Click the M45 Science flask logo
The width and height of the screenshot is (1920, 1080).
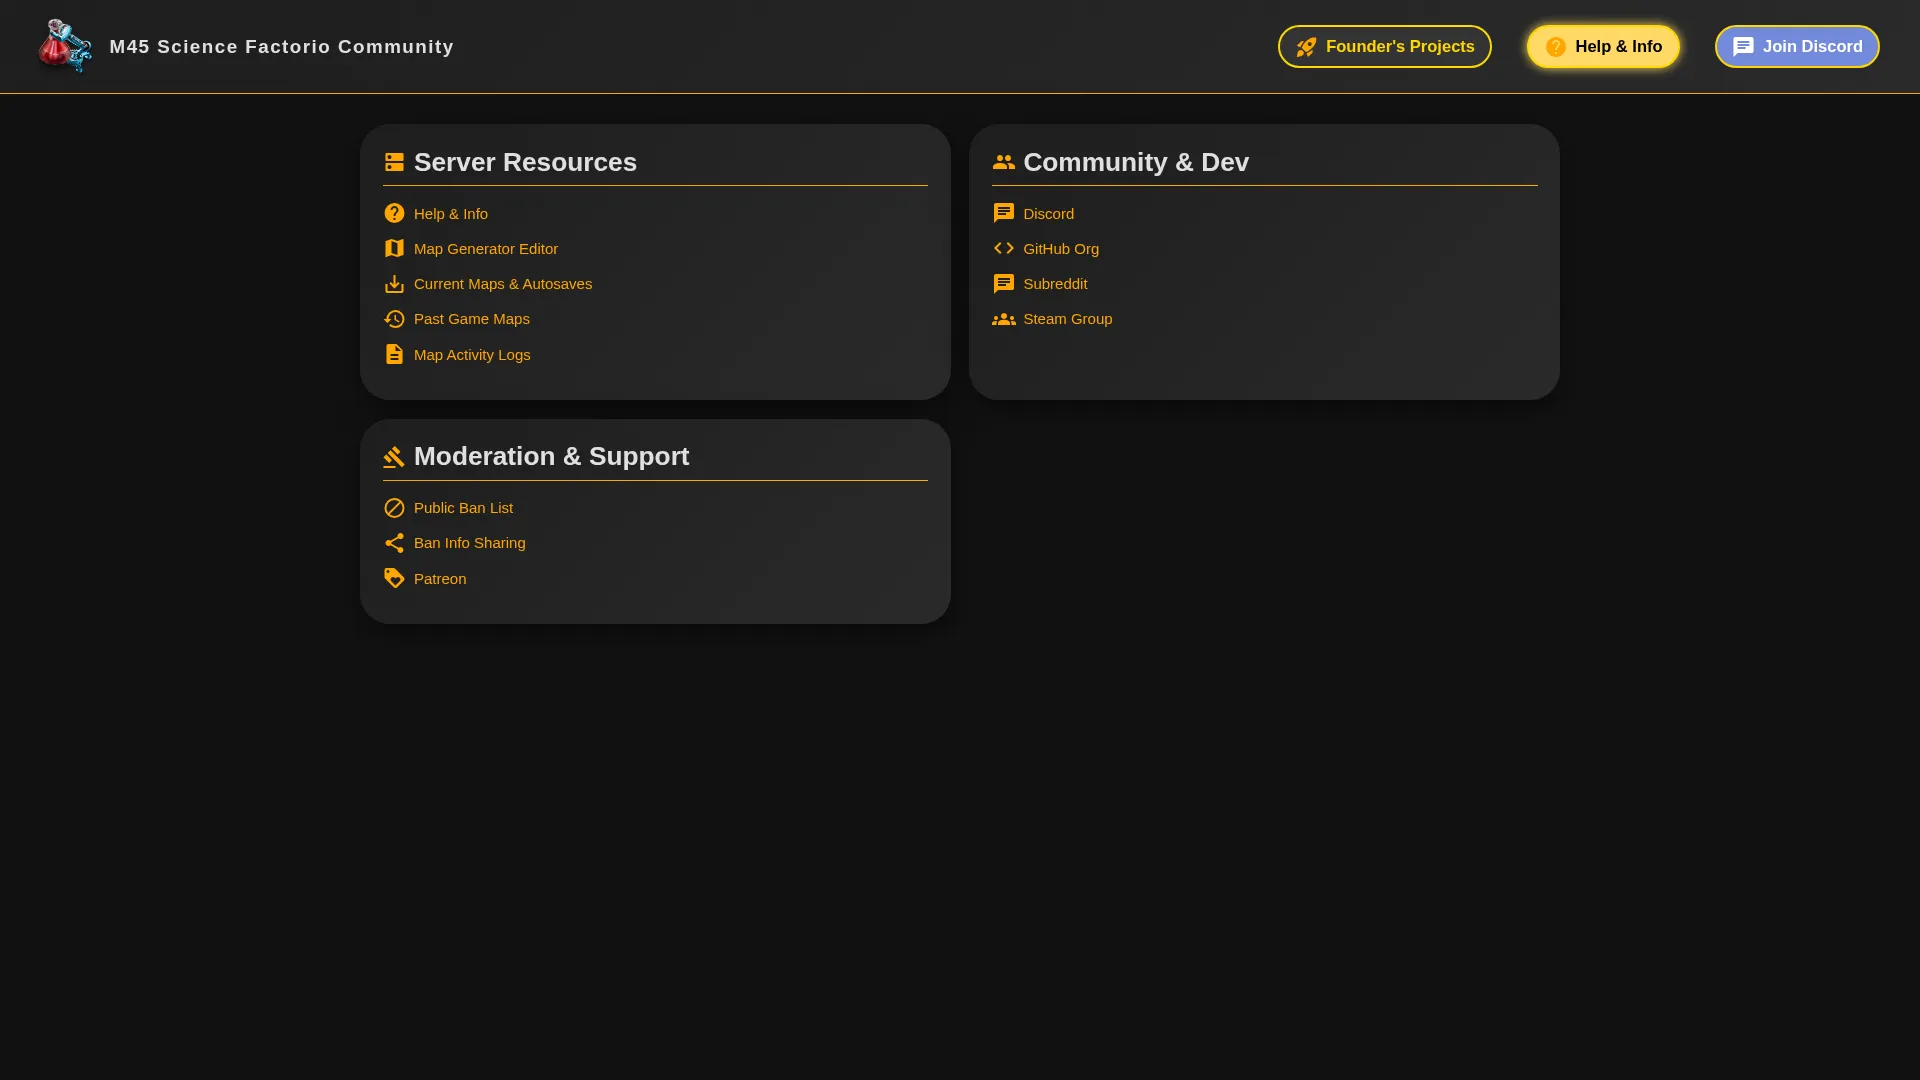65,46
